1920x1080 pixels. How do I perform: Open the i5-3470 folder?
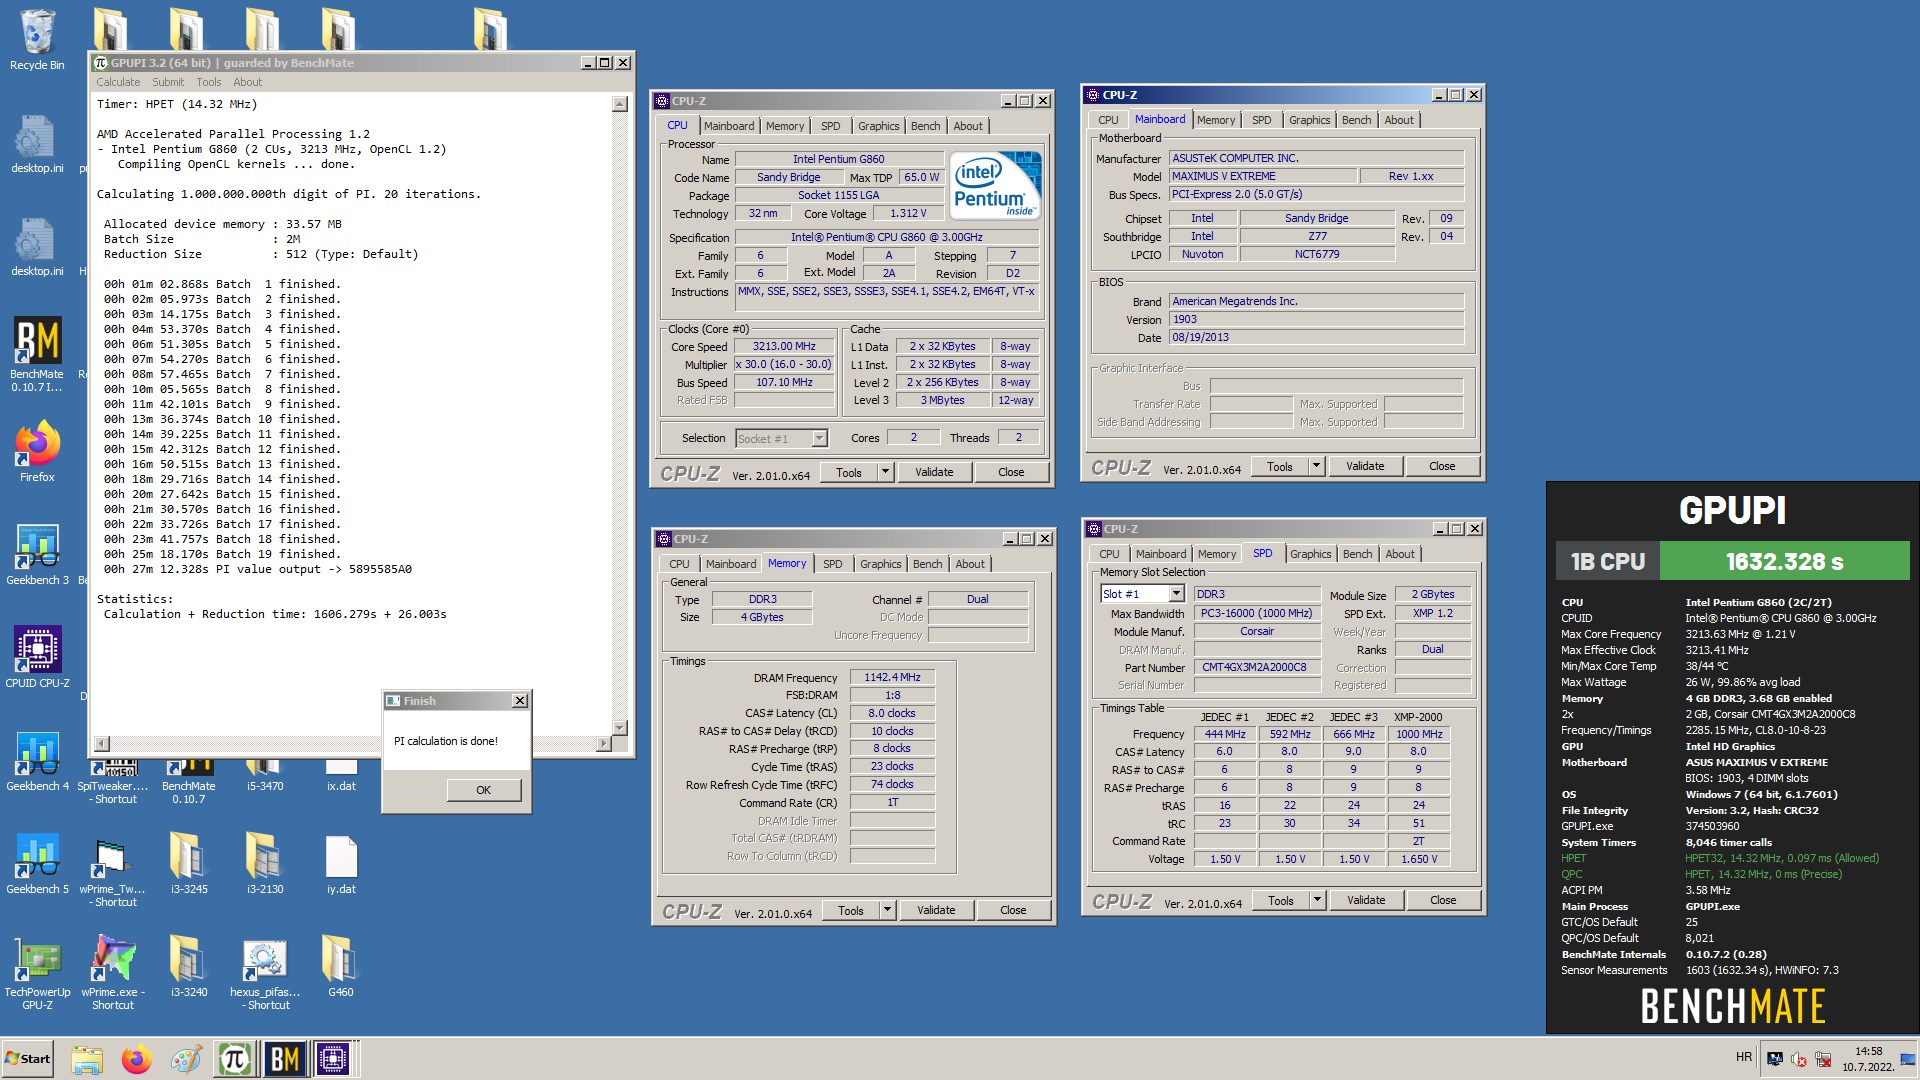tap(265, 778)
